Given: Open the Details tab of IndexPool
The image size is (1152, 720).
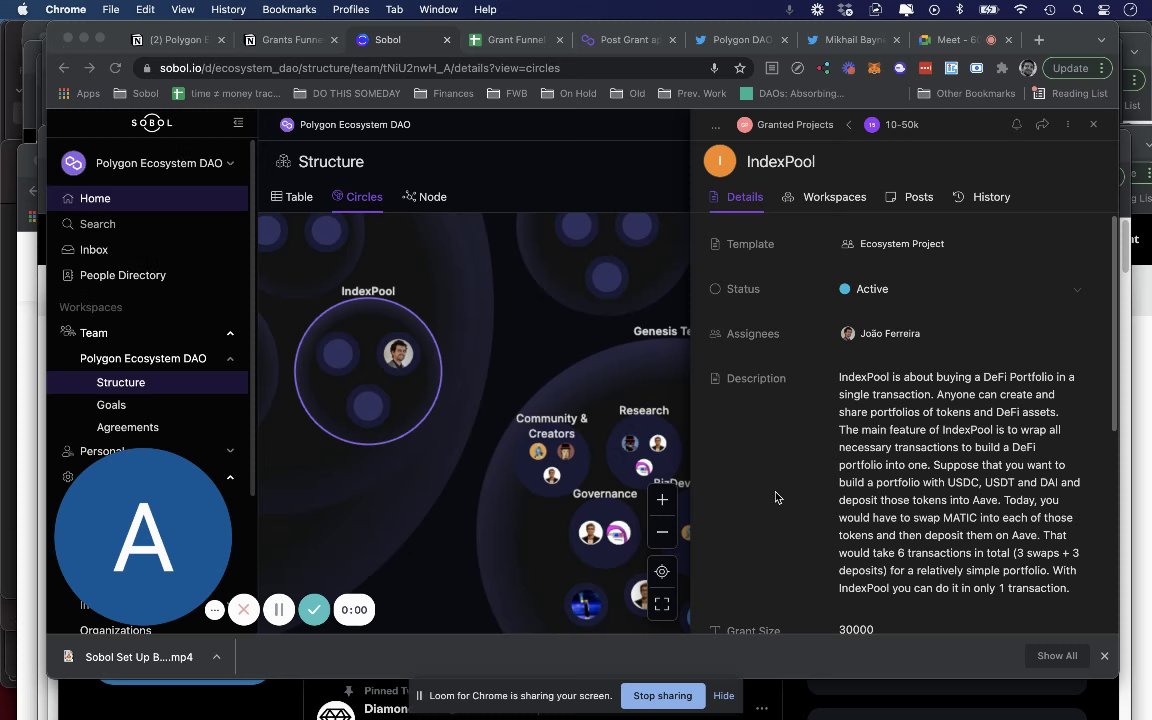Looking at the screenshot, I should click(736, 197).
